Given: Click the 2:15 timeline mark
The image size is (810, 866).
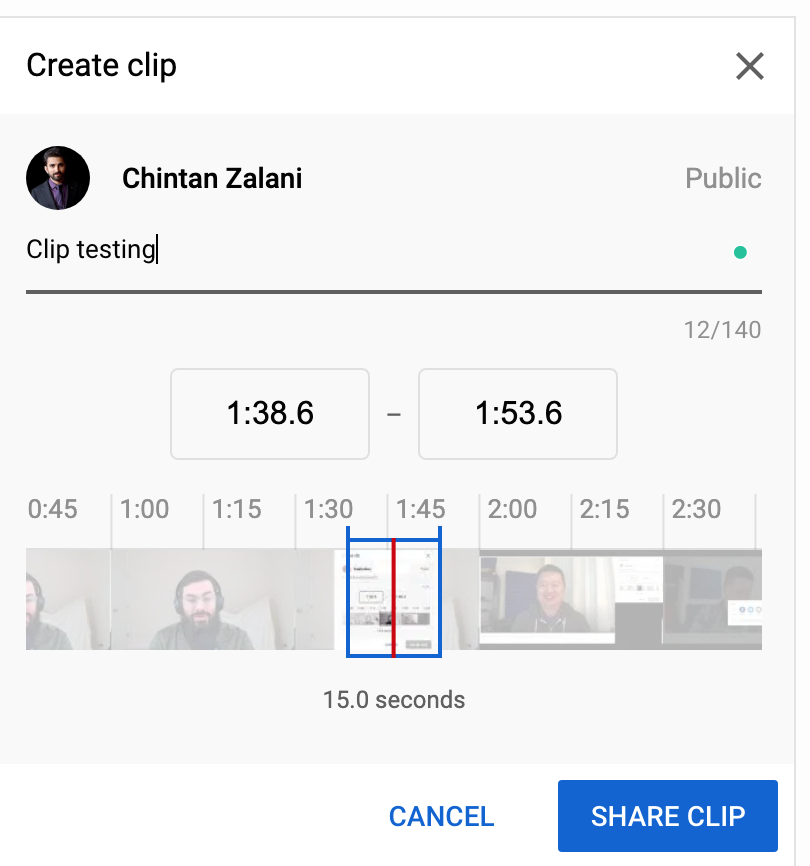Looking at the screenshot, I should [604, 509].
